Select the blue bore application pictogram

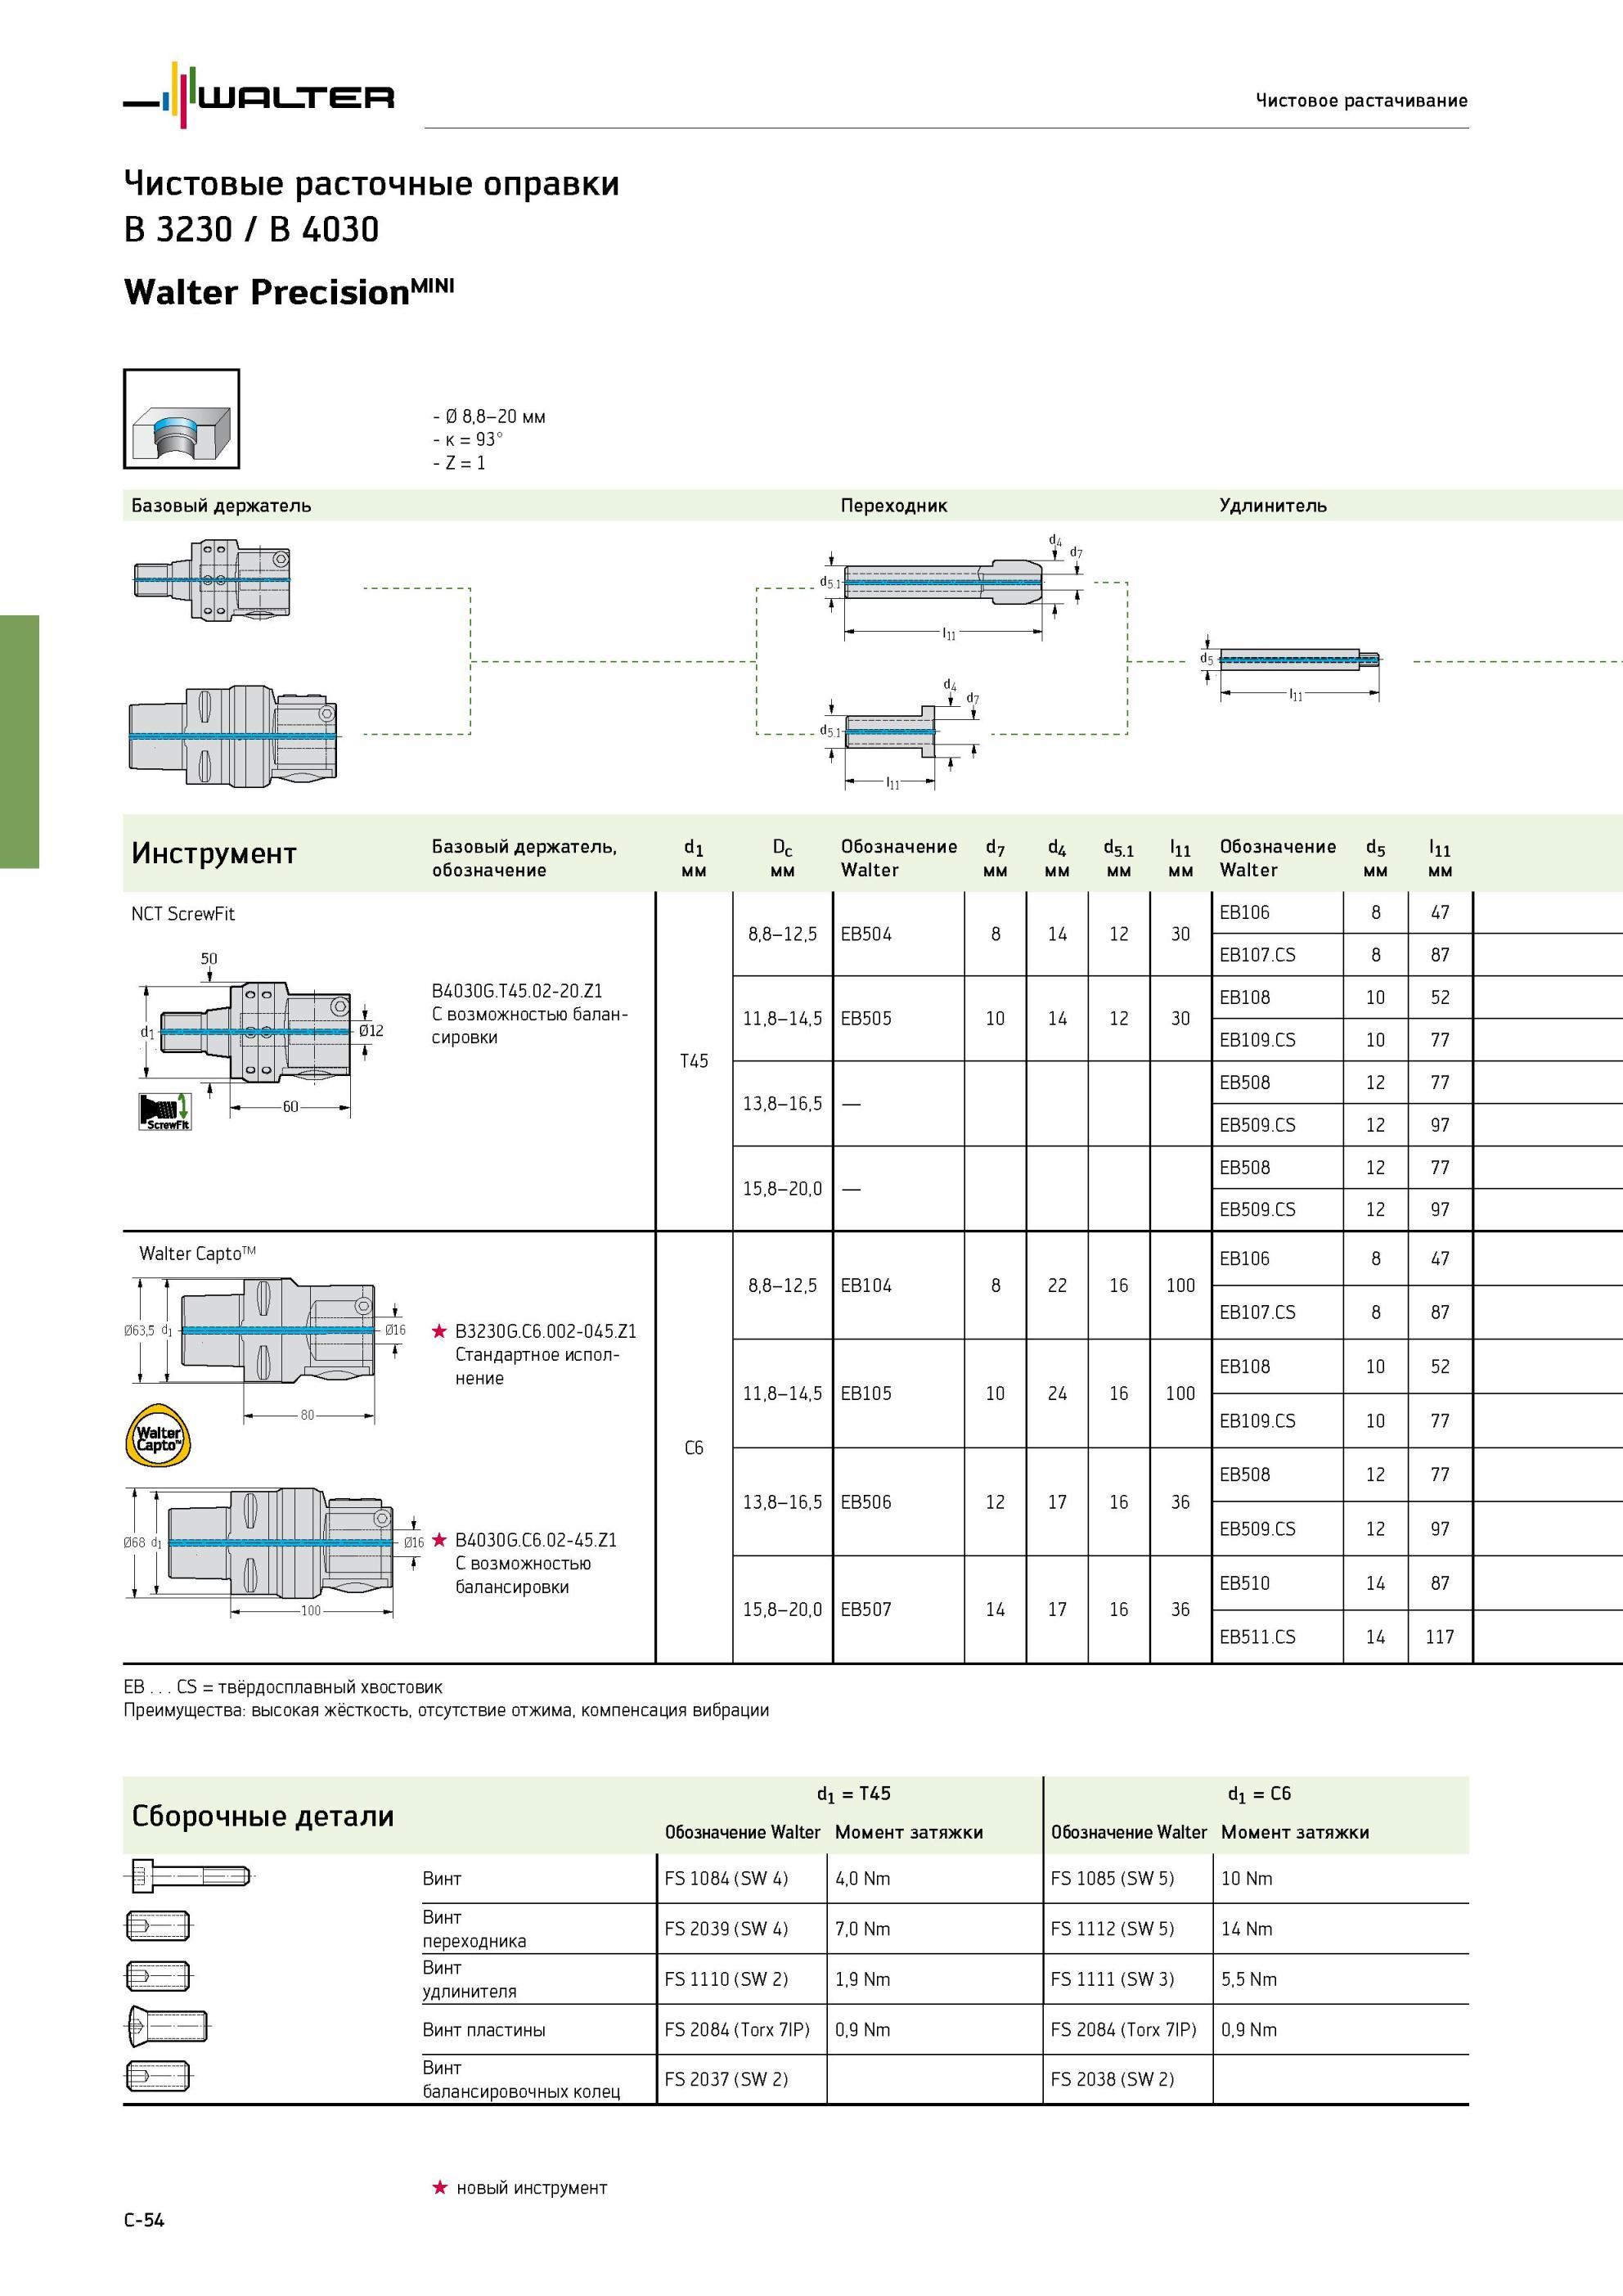(x=181, y=419)
